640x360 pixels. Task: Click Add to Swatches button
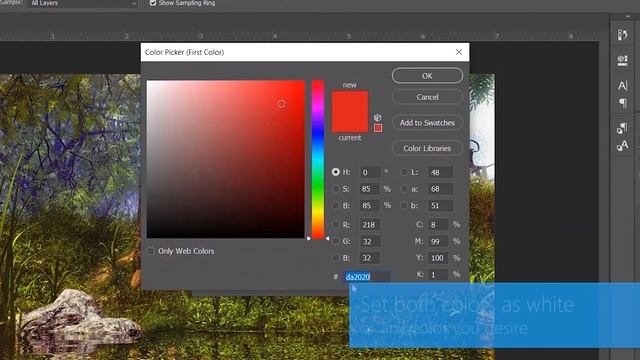[427, 123]
